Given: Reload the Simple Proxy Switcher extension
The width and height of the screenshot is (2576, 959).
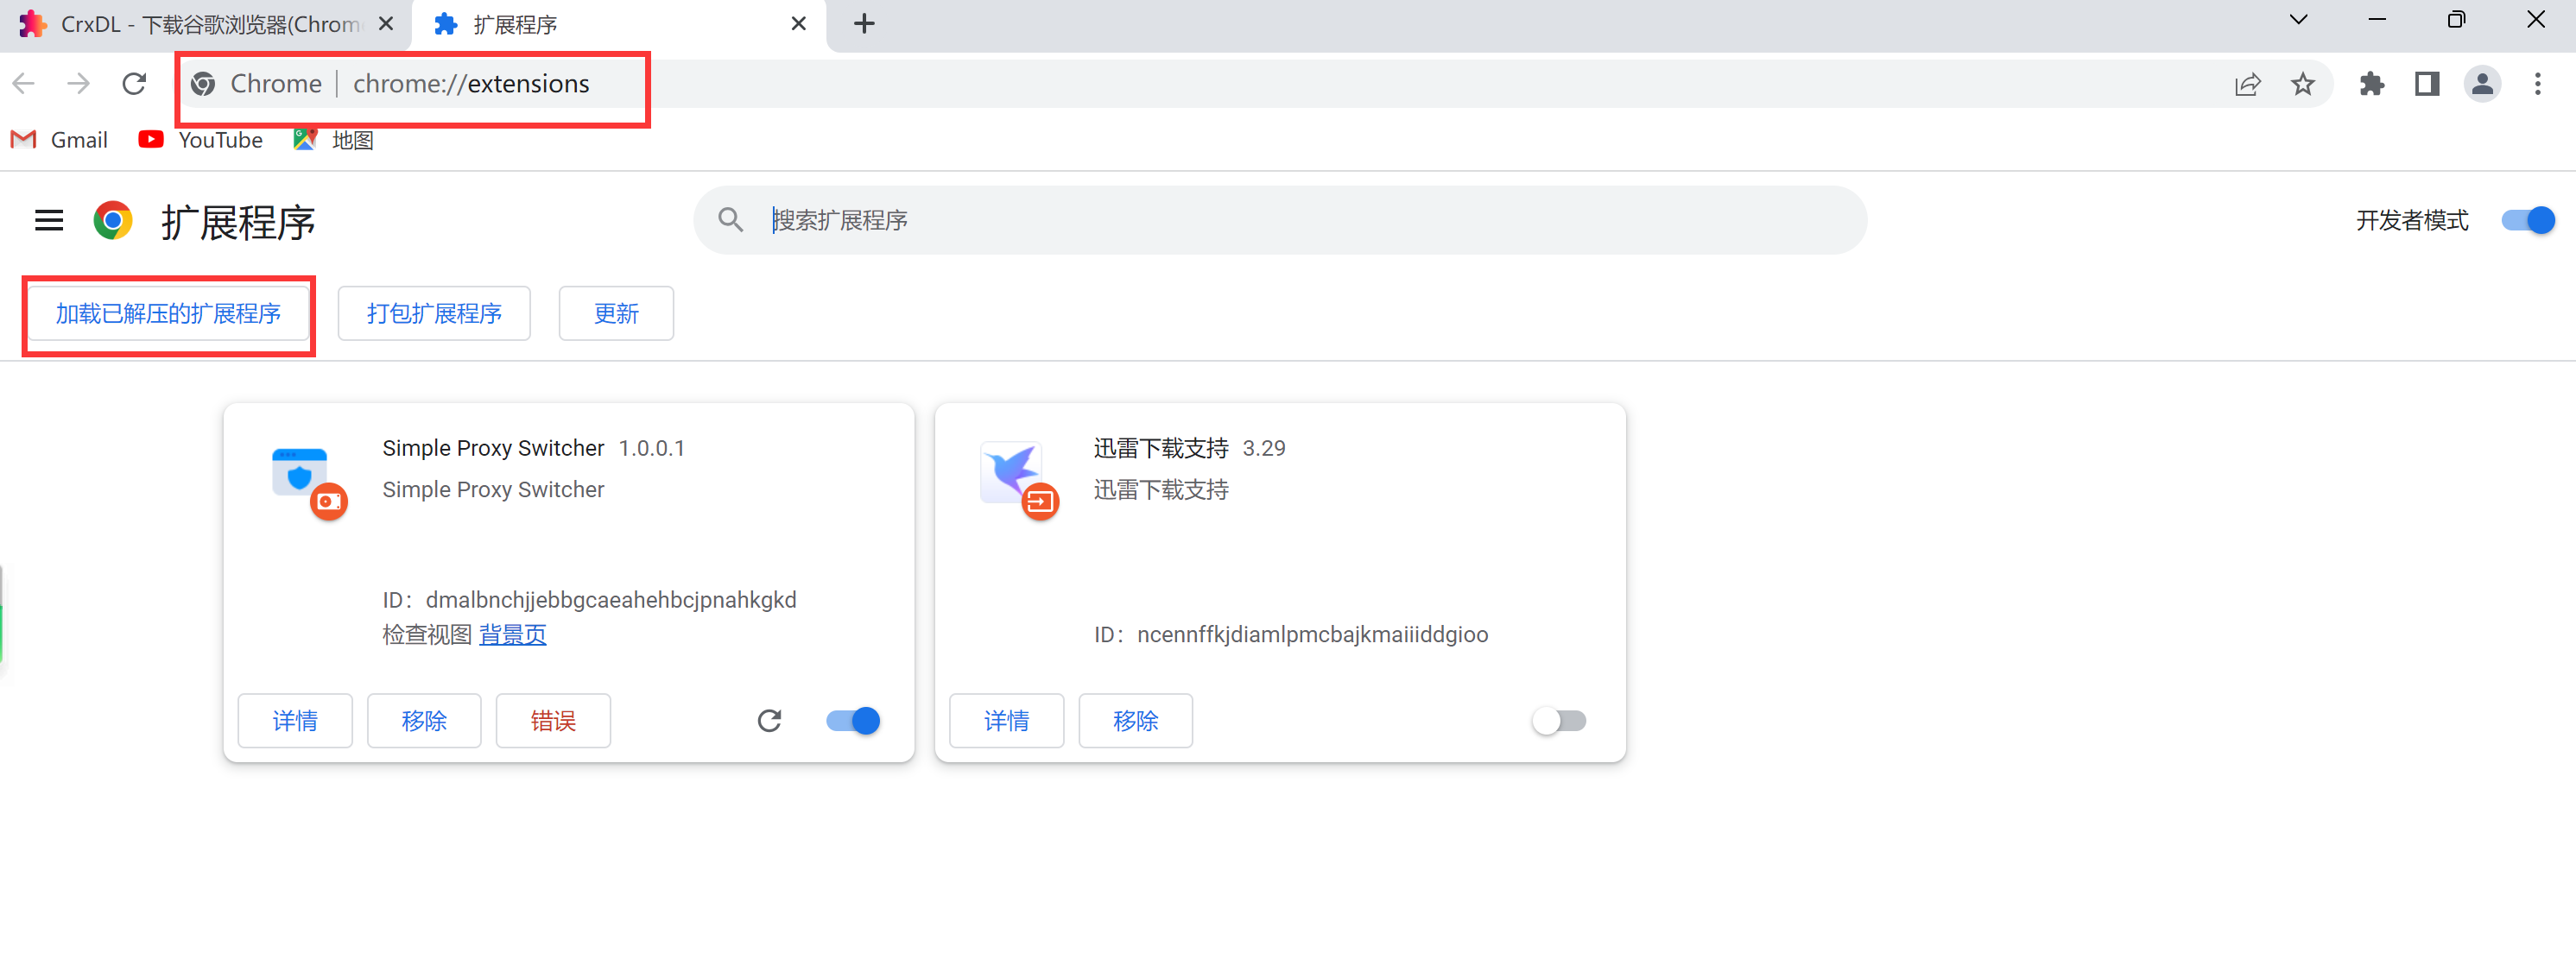Looking at the screenshot, I should [x=768, y=720].
